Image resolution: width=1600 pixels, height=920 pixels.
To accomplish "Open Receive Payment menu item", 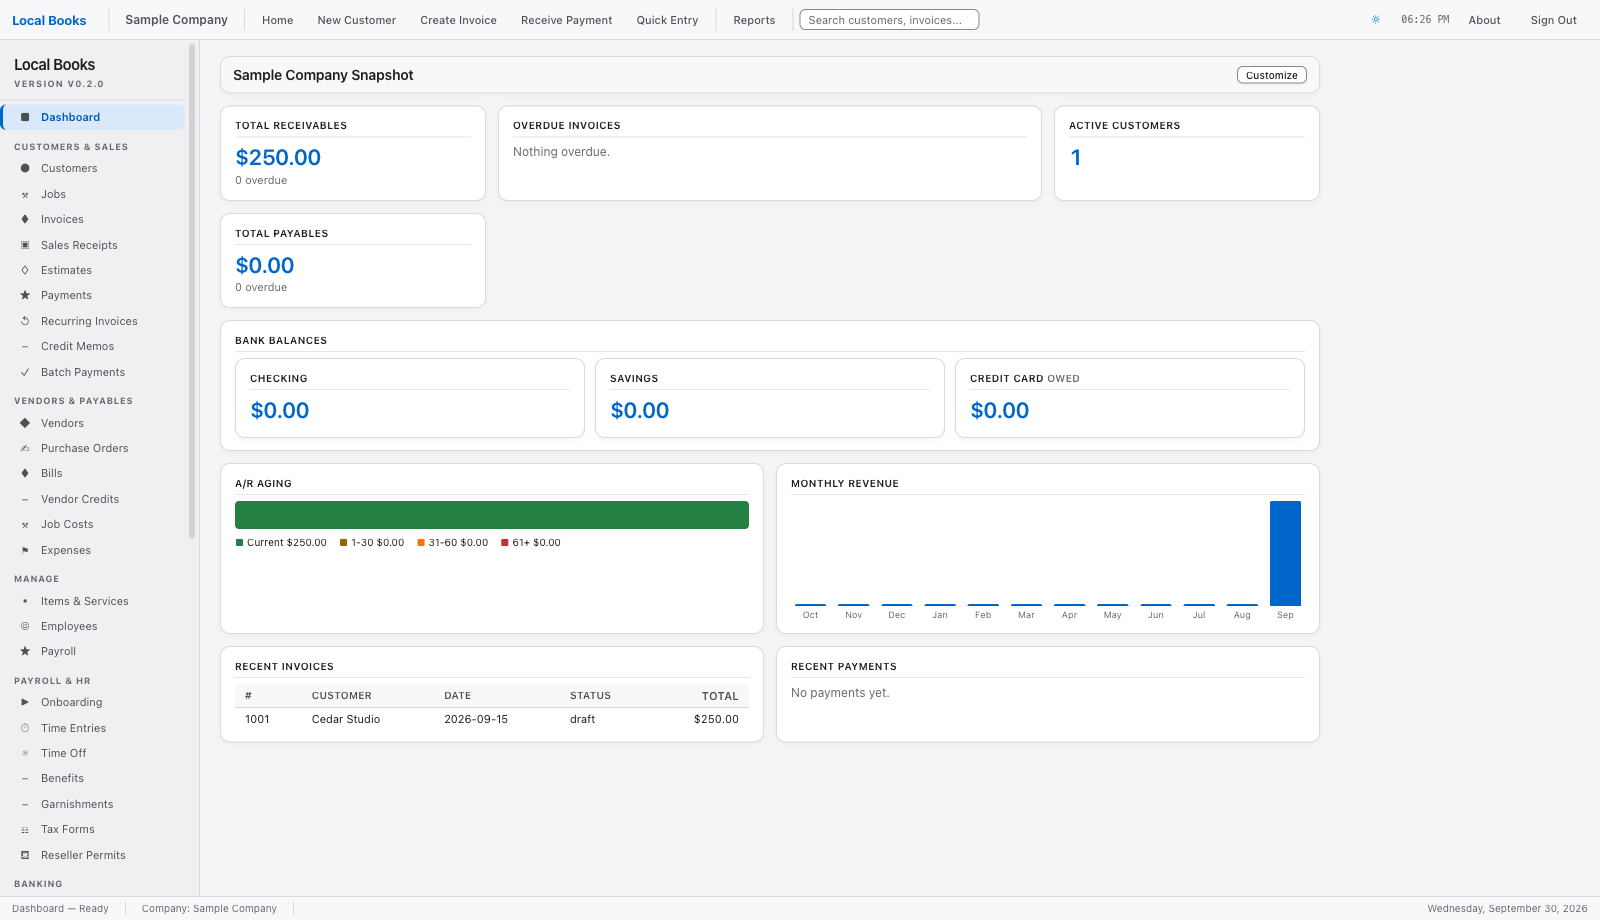I will point(566,20).
